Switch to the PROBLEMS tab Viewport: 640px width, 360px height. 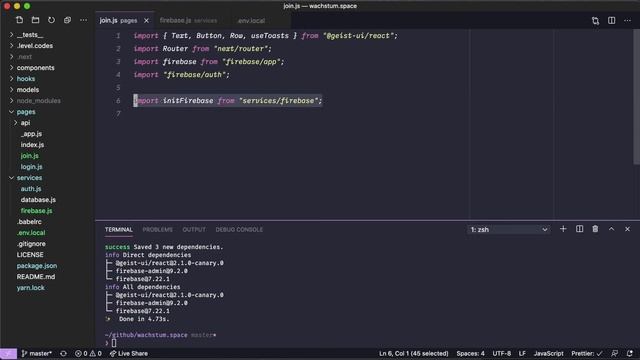click(158, 229)
